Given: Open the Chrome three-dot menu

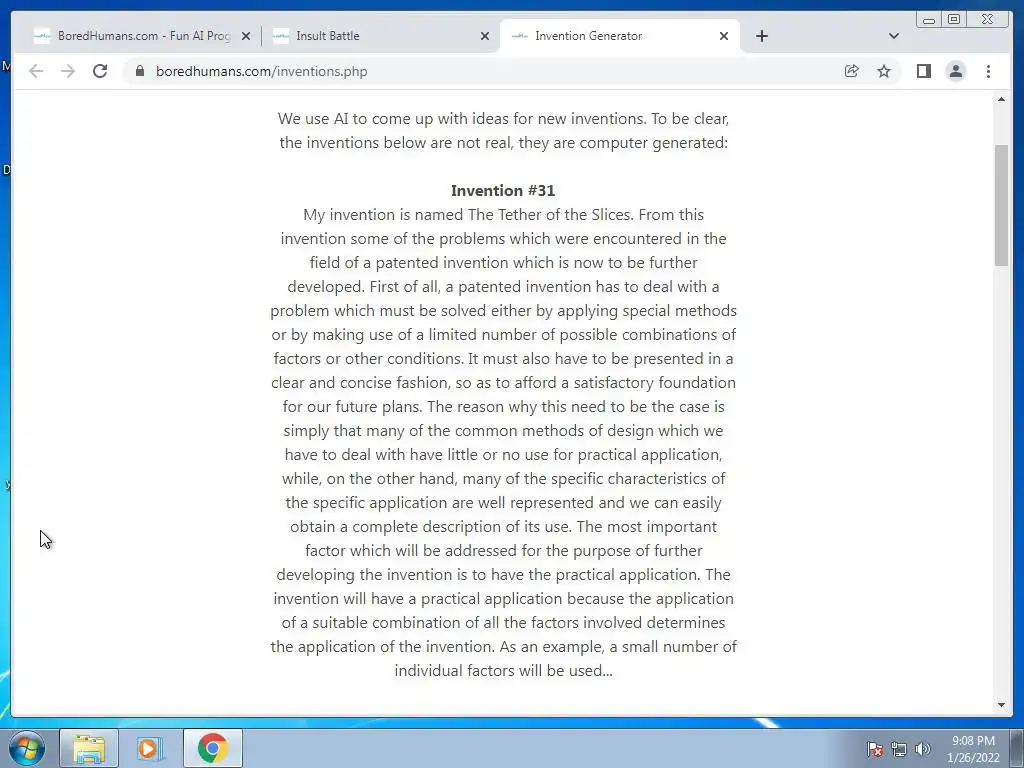Looking at the screenshot, I should pyautogui.click(x=988, y=71).
